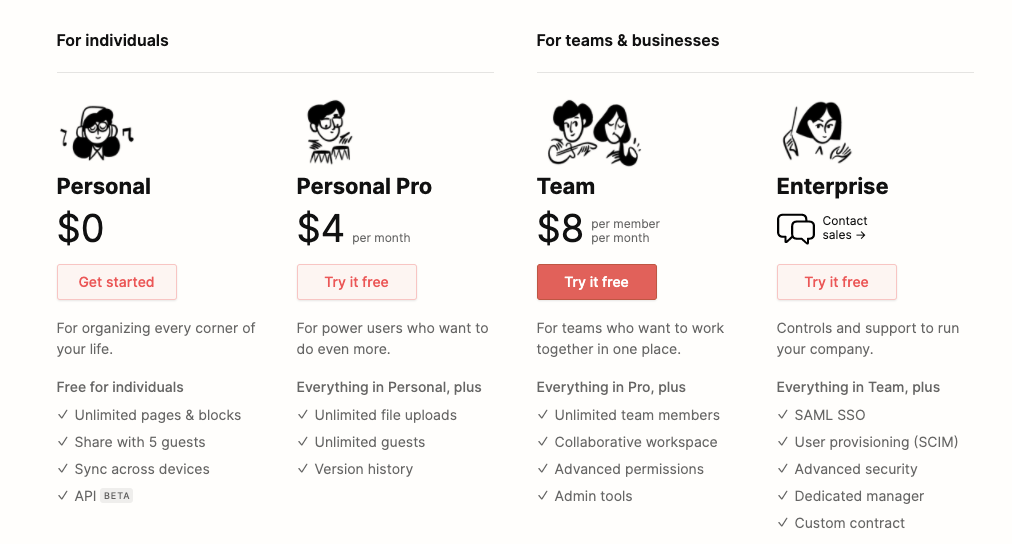Click the checkmark beside SAML SSO
Image resolution: width=1012 pixels, height=544 pixels.
click(783, 414)
